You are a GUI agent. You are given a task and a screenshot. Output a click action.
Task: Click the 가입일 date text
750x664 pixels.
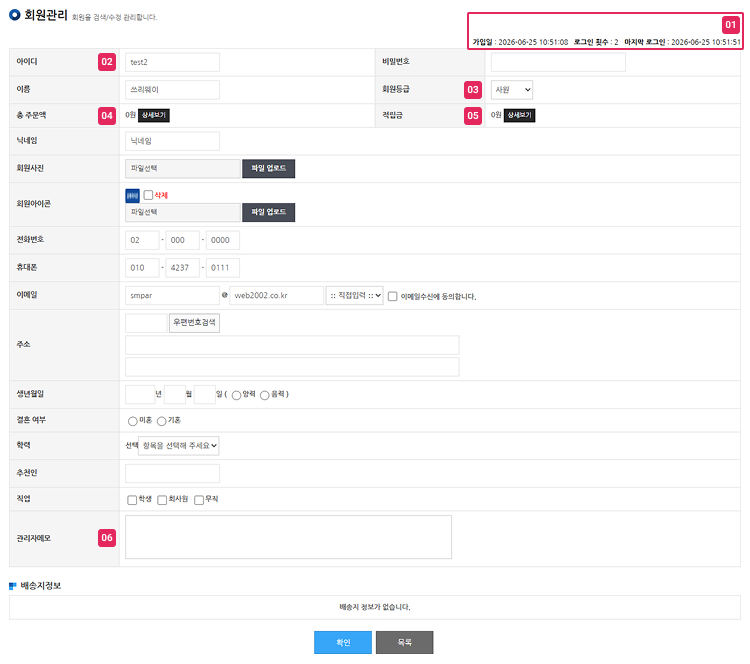coord(520,42)
